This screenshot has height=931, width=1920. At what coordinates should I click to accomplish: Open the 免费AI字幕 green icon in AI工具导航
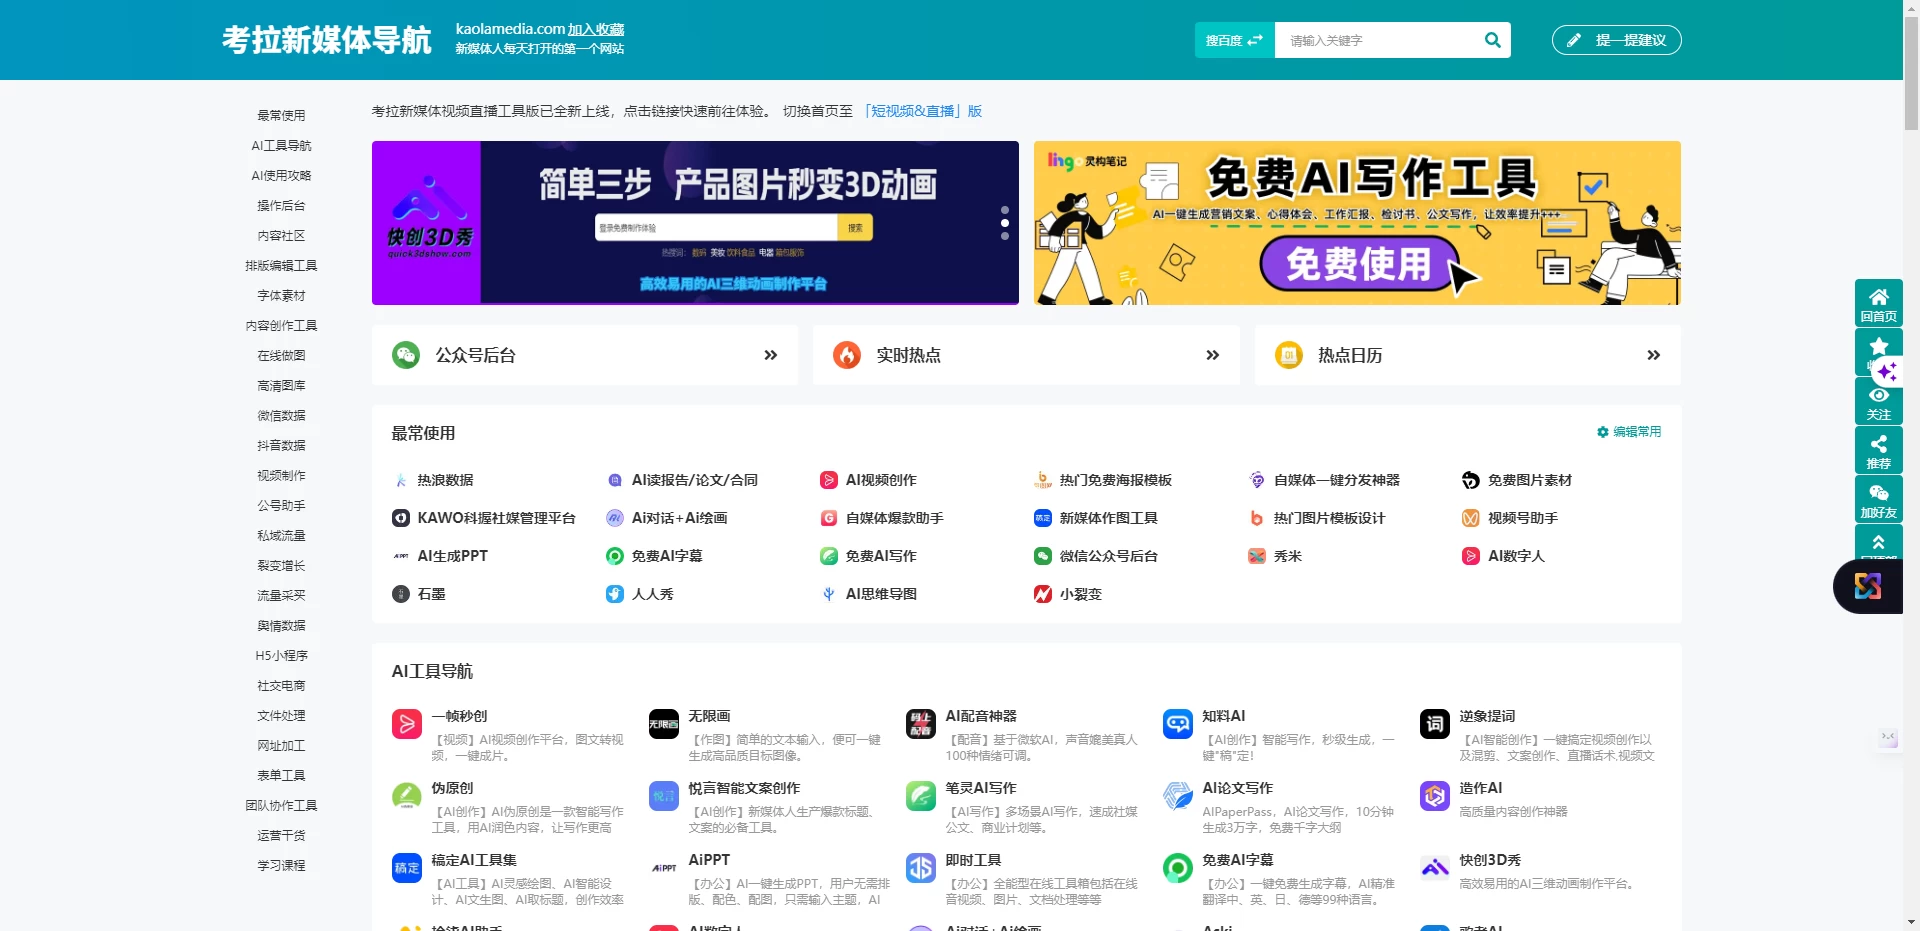click(1177, 868)
